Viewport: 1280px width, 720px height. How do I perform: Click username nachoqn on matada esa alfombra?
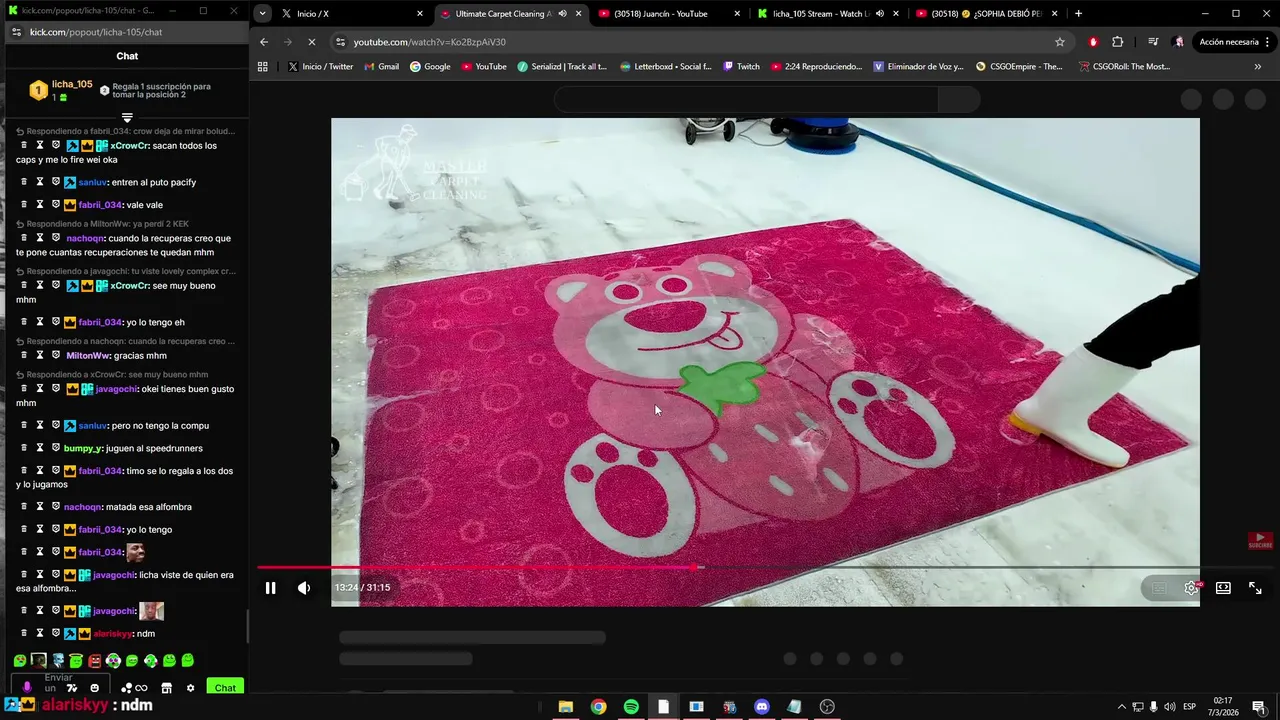84,507
